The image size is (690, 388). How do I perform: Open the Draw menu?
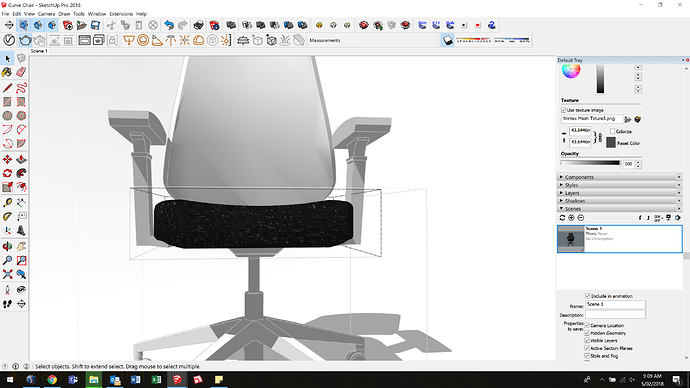click(x=64, y=14)
